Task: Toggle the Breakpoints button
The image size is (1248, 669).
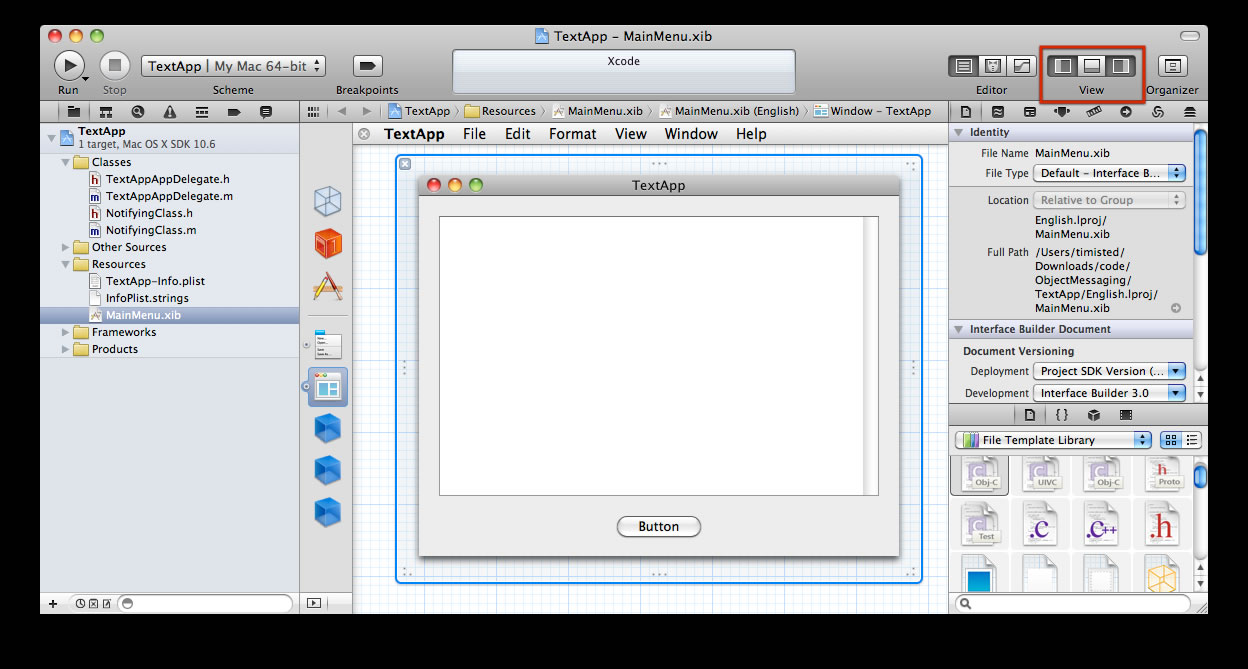Action: tap(367, 66)
